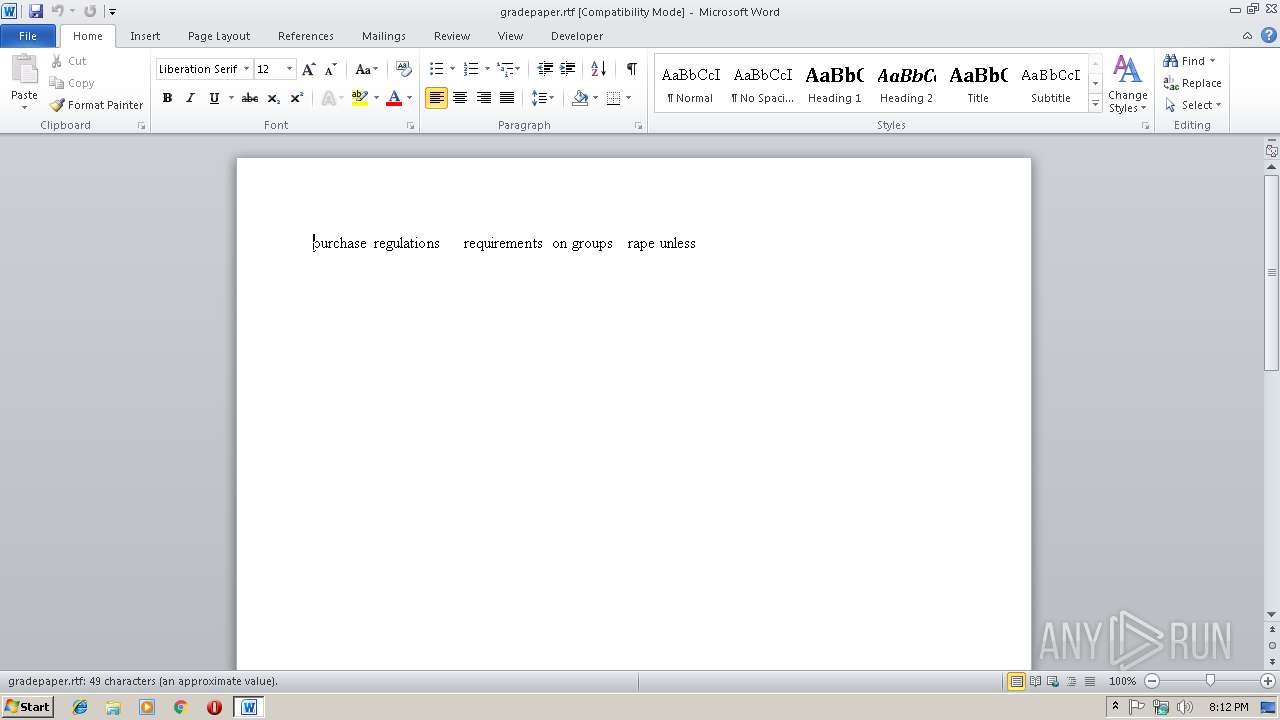Click the Paste clipboard icon
Viewport: 1280px width, 720px height.
[24, 70]
